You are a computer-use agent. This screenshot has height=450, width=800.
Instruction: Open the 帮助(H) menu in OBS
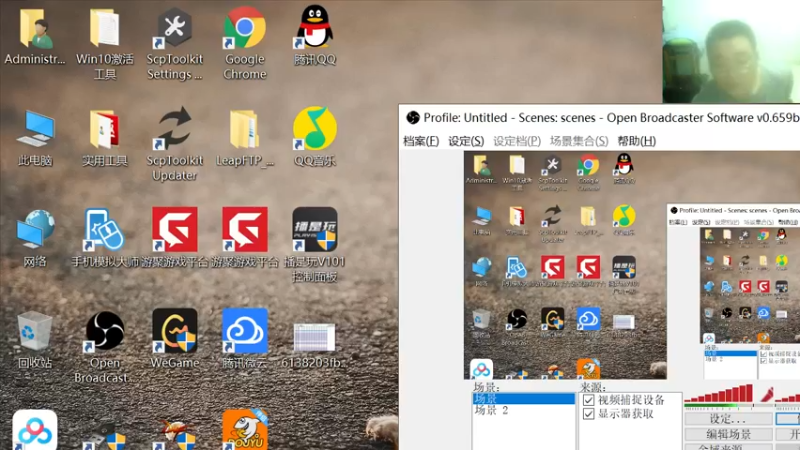pos(637,141)
